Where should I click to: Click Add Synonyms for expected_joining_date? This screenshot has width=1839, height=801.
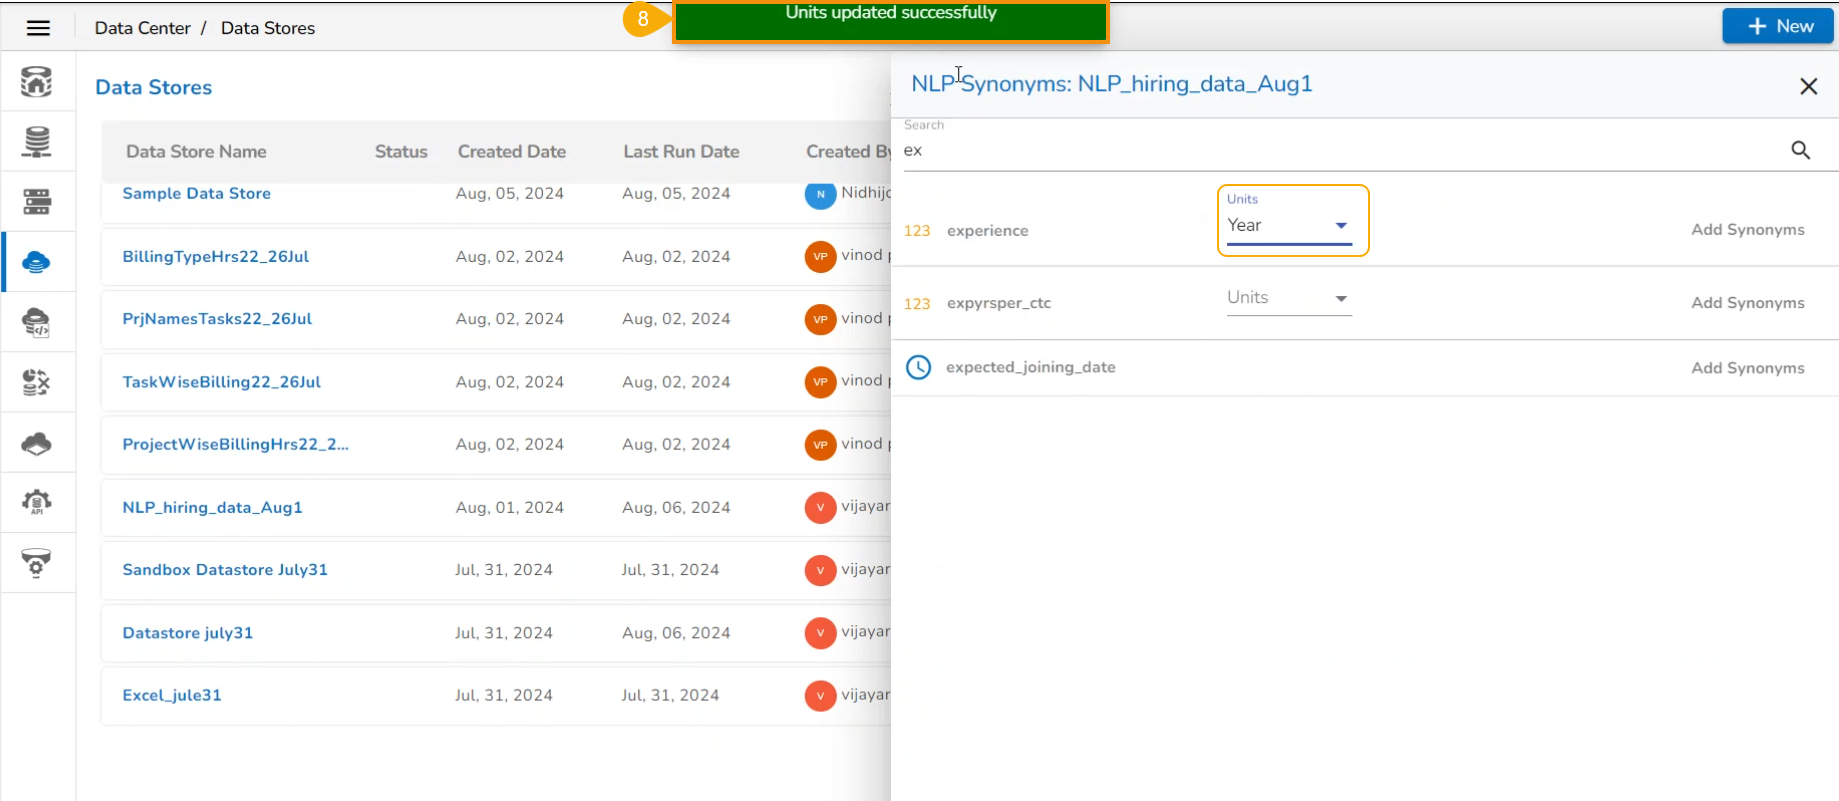click(x=1748, y=368)
